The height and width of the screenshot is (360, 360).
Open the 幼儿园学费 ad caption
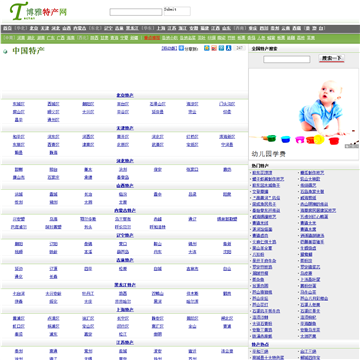269,154
